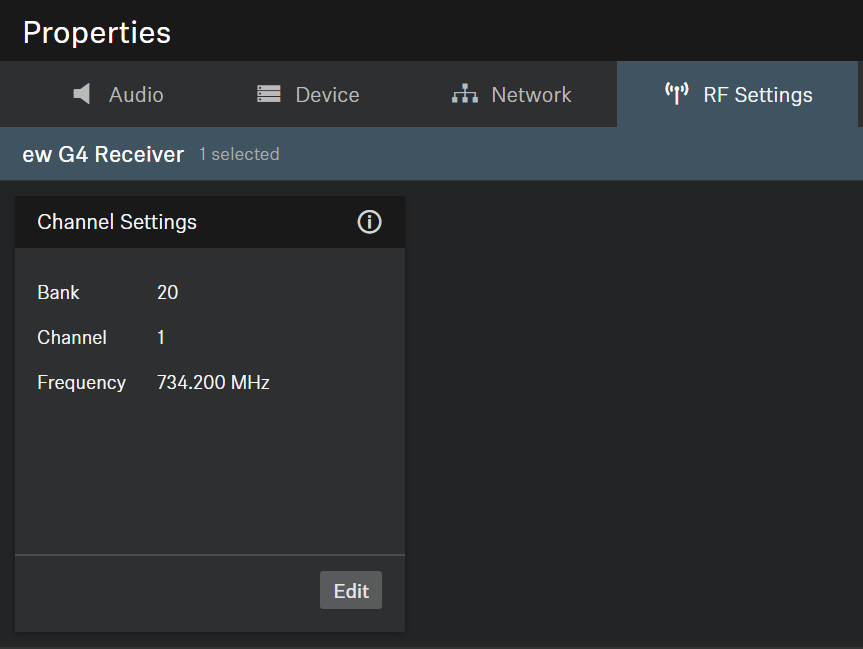Image resolution: width=863 pixels, height=649 pixels.
Task: Click the antenna icon on RF Settings
Action: (x=677, y=94)
